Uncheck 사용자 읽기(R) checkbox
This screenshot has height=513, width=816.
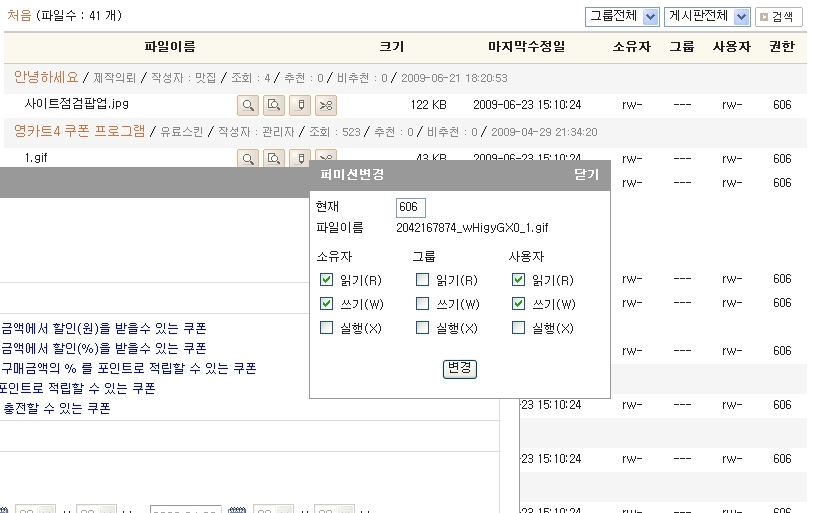518,280
